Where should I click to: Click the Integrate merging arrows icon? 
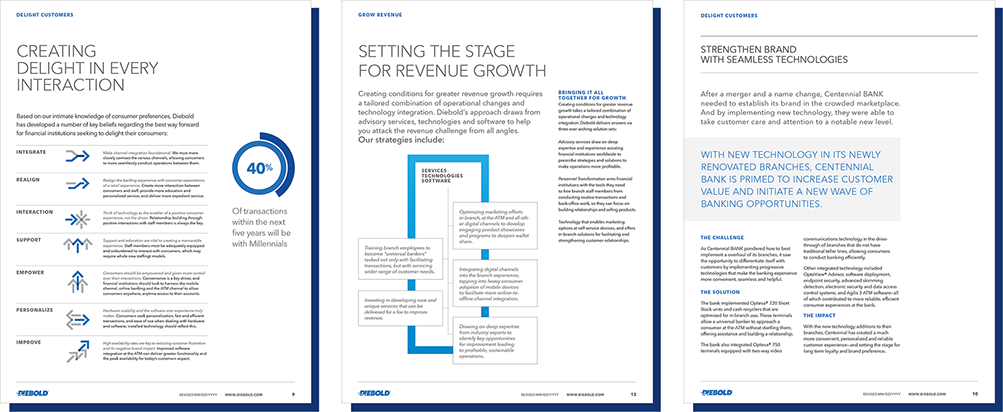pyautogui.click(x=77, y=155)
